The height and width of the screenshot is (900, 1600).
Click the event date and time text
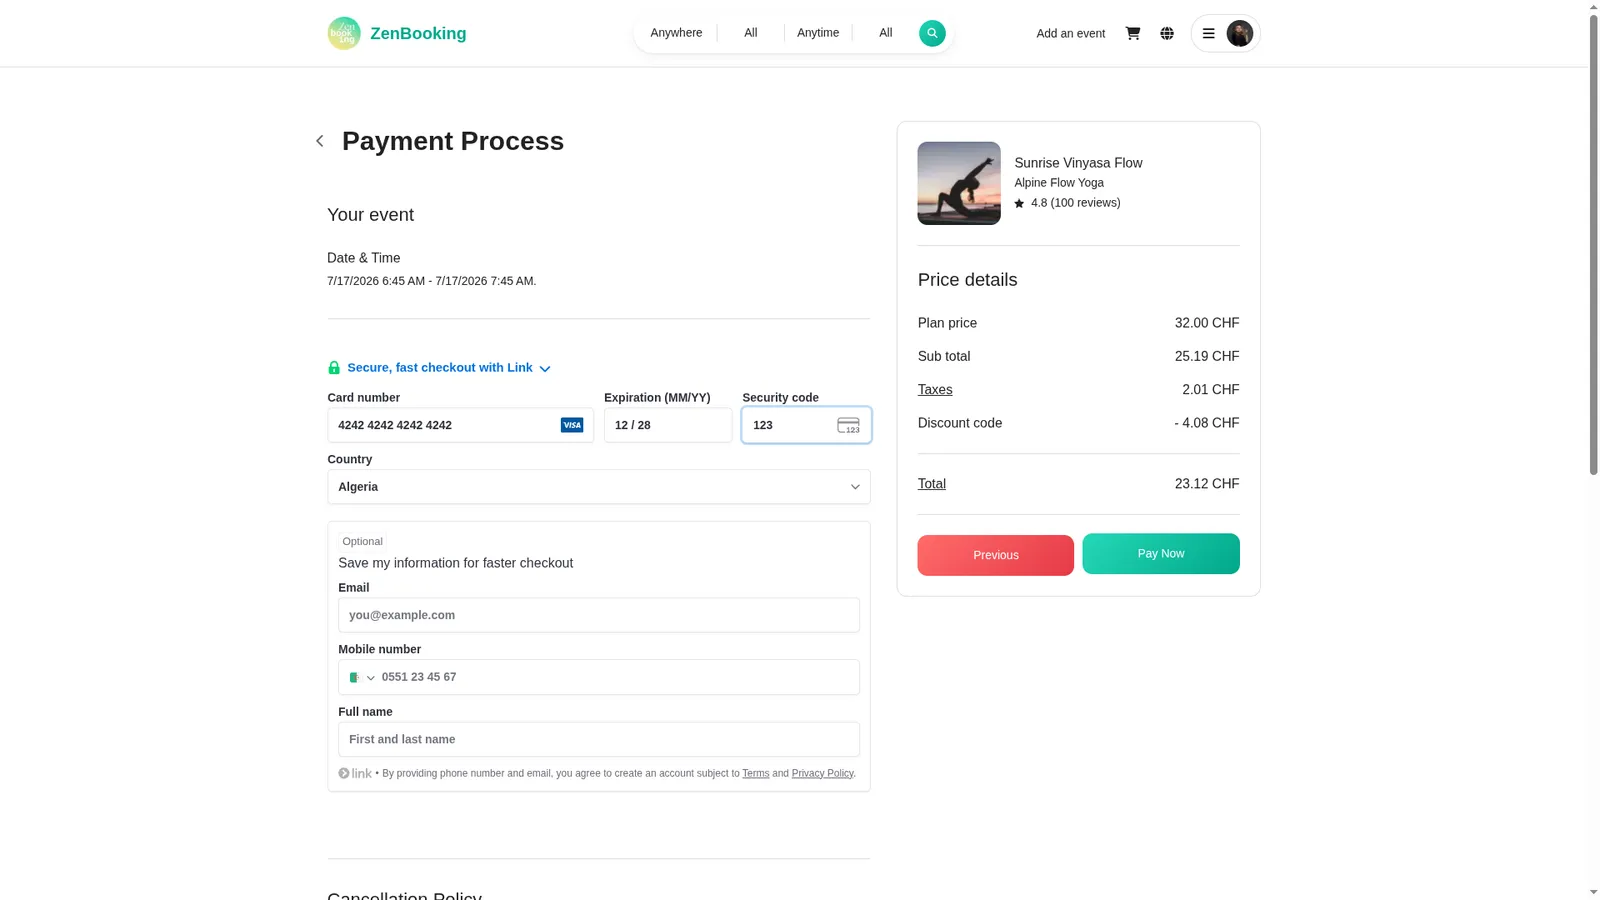[432, 281]
